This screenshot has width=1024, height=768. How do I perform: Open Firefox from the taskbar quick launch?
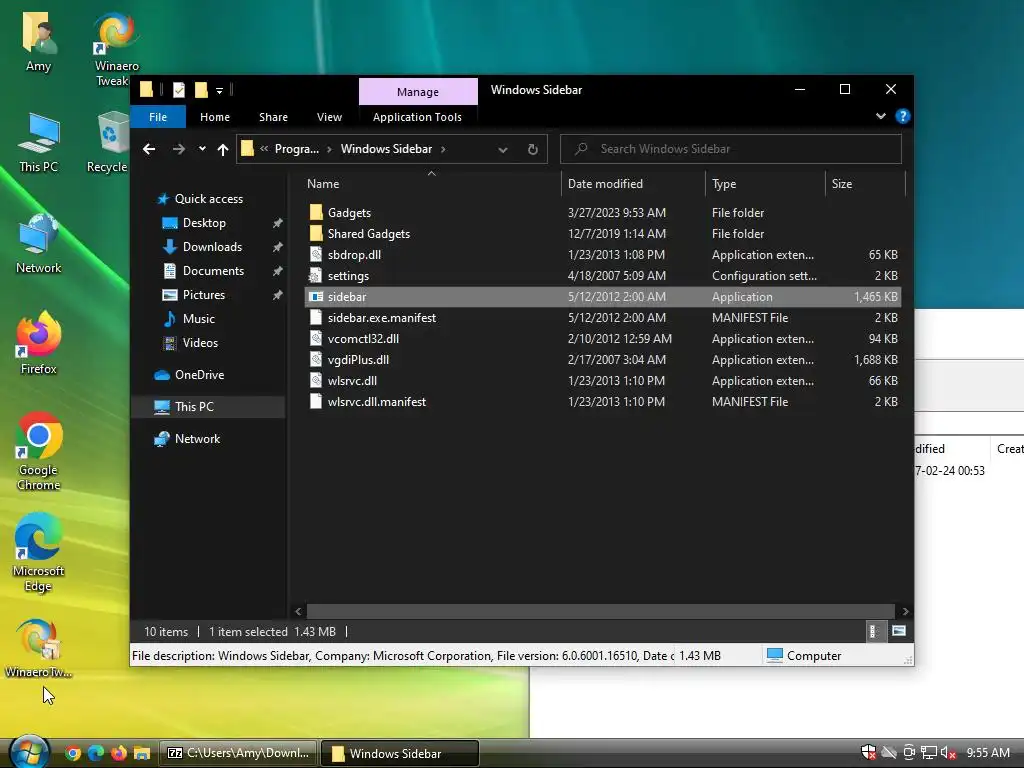pos(119,753)
